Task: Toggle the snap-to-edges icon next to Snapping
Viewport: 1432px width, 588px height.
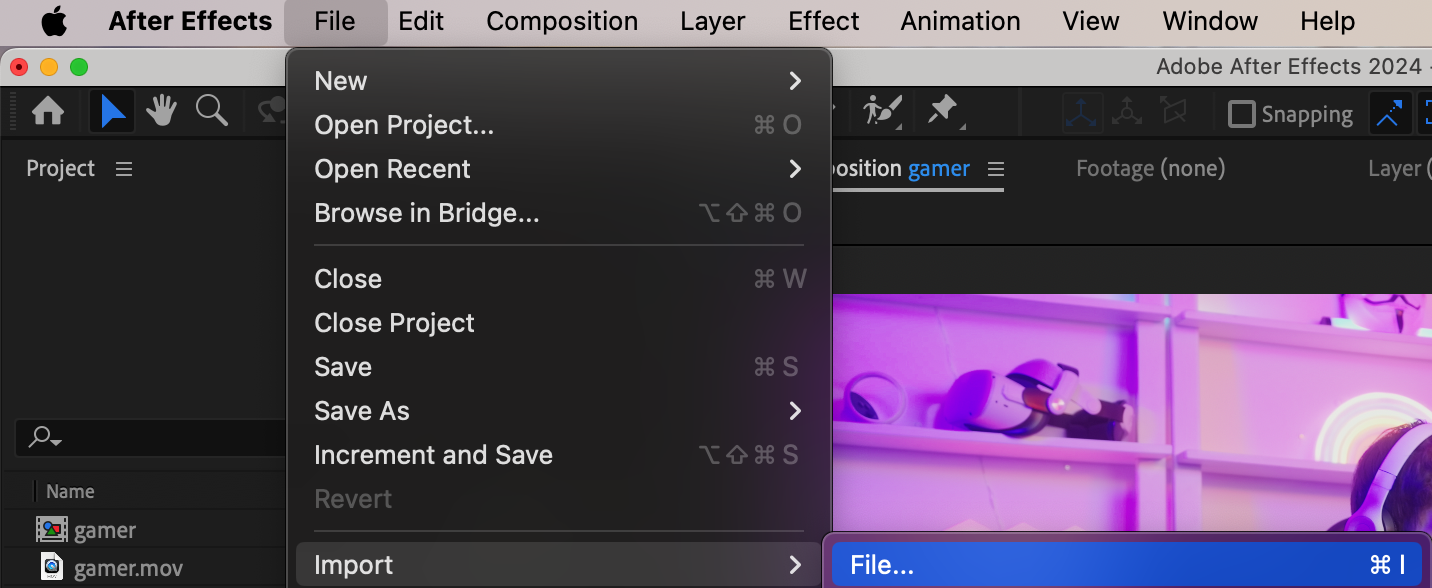Action: (x=1388, y=113)
